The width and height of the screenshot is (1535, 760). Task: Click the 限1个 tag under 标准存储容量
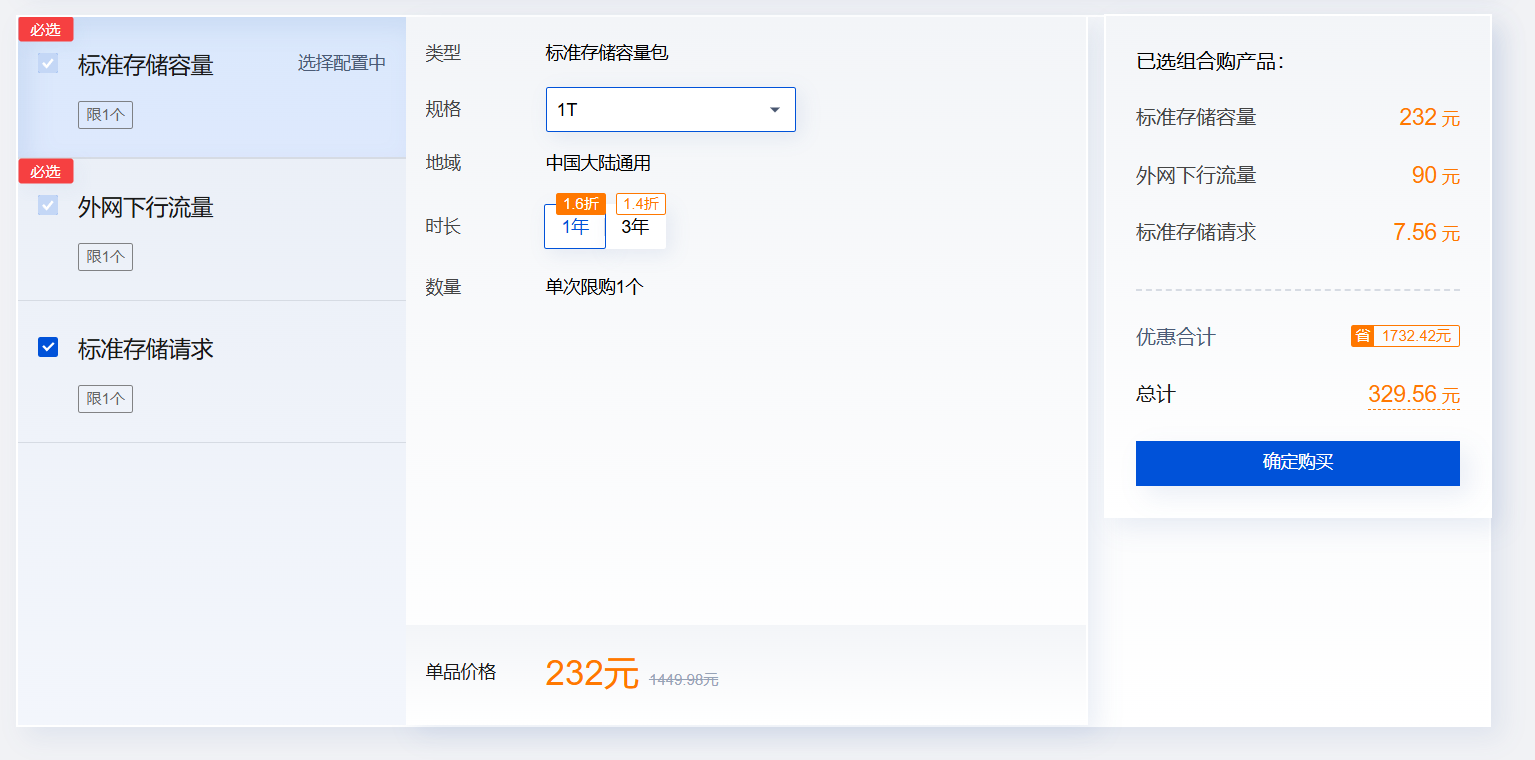(105, 114)
